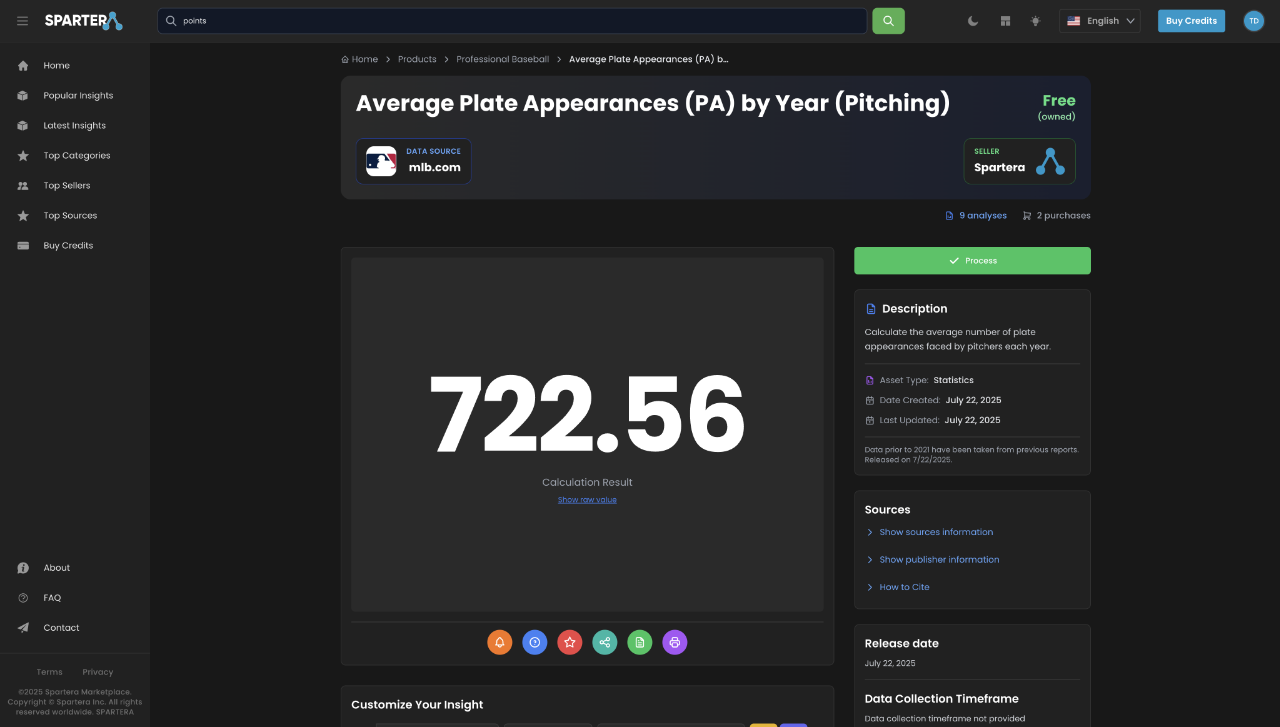Expand Show sources information
The image size is (1280, 727).
pos(935,532)
